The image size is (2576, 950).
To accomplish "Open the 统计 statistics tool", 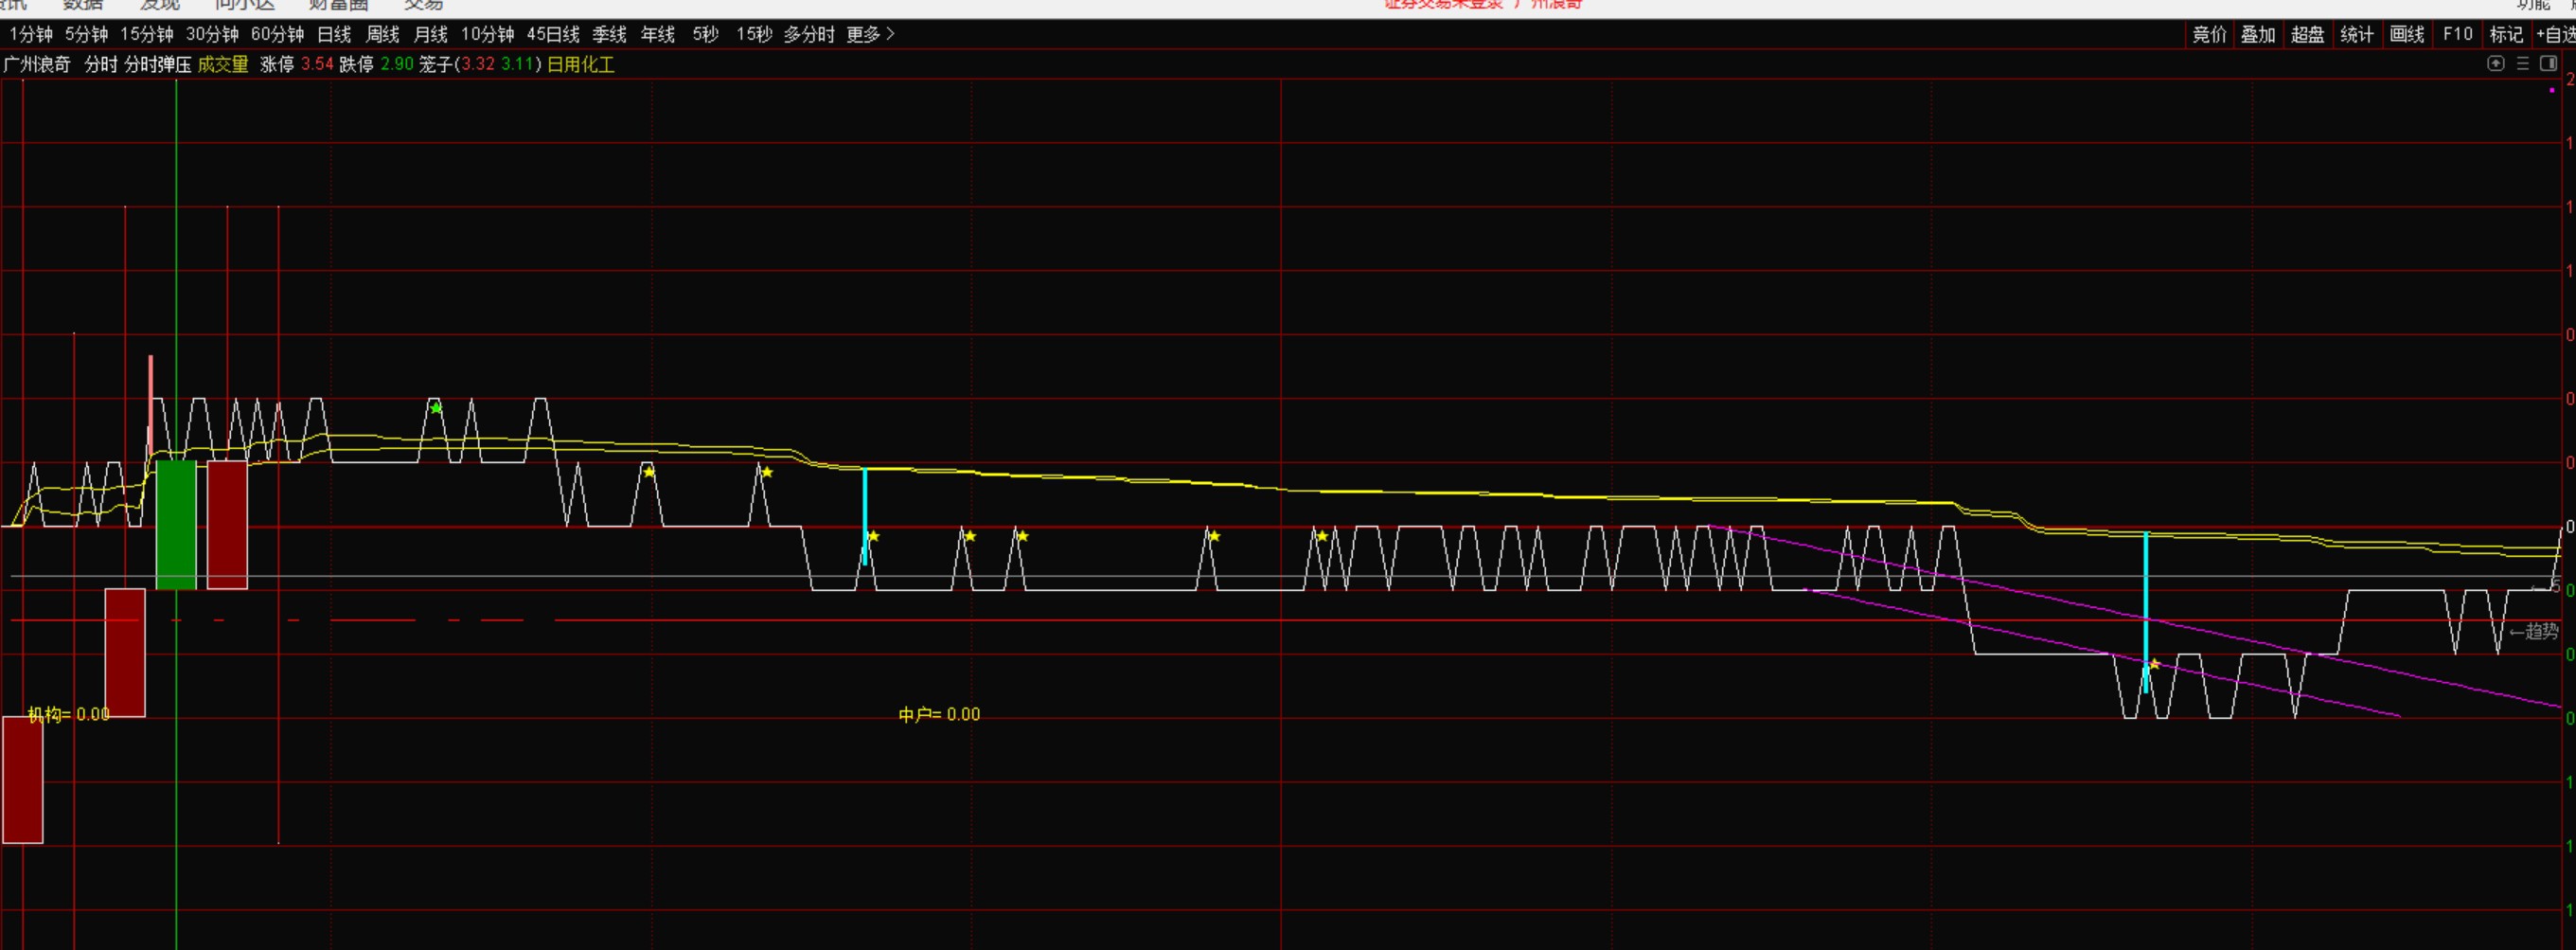I will [2357, 35].
